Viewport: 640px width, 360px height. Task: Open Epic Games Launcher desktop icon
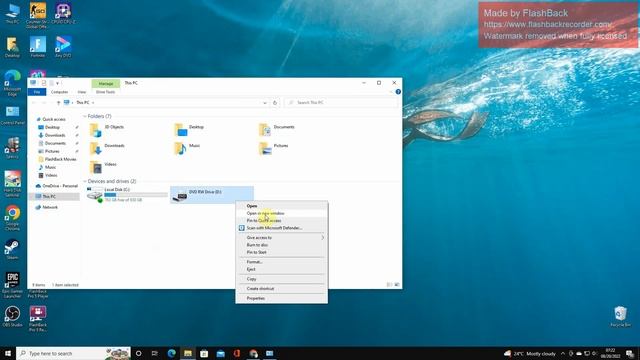(12, 285)
